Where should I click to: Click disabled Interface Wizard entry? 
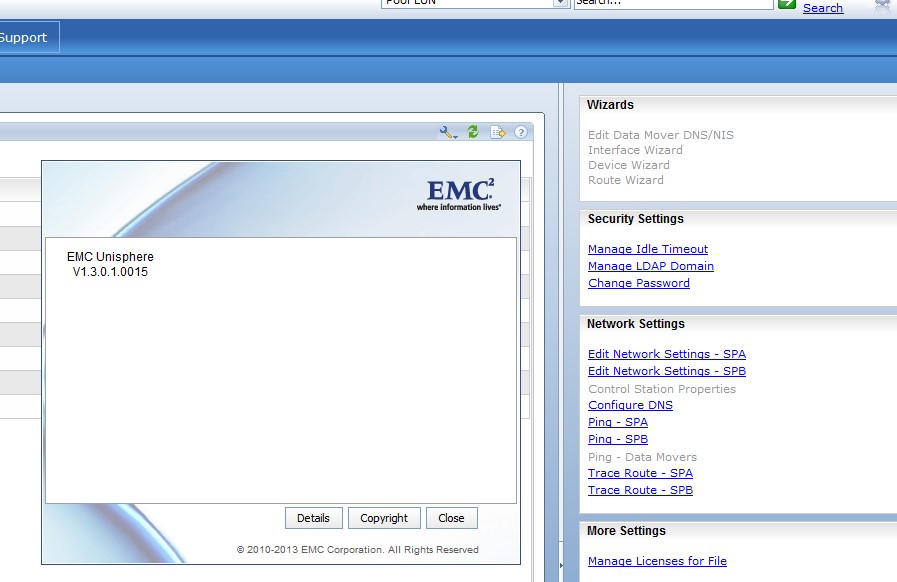(x=635, y=150)
